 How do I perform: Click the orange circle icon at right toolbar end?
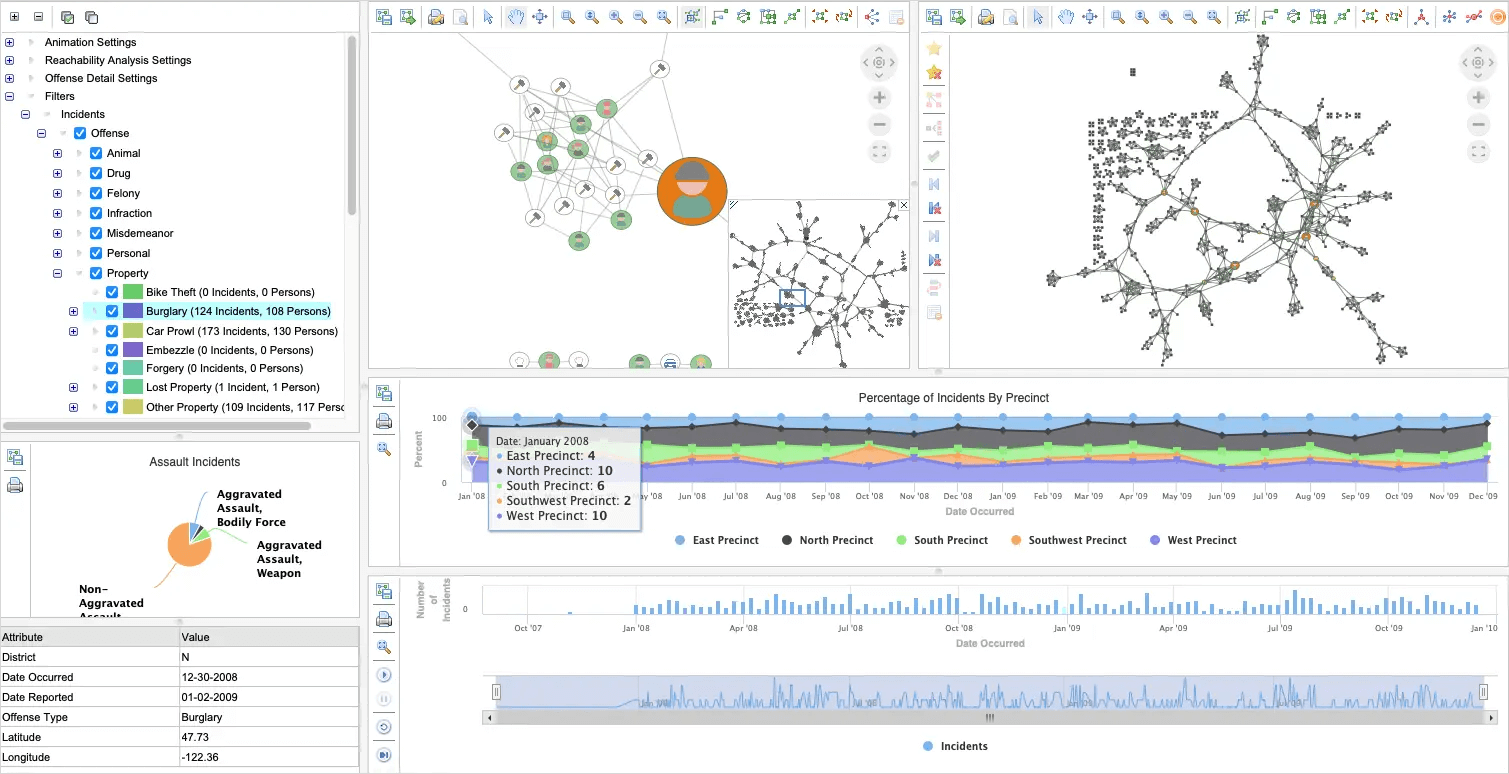(1498, 17)
